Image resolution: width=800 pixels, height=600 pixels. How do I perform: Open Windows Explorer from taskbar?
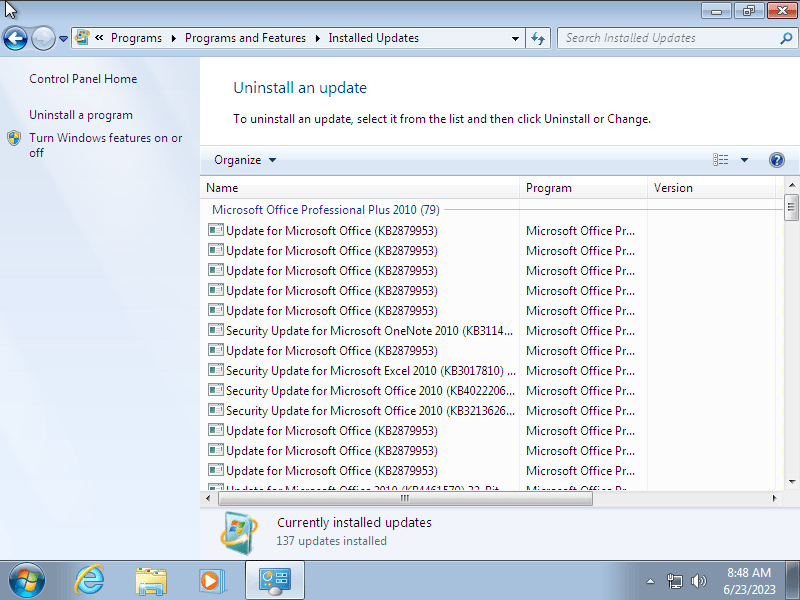(x=151, y=581)
